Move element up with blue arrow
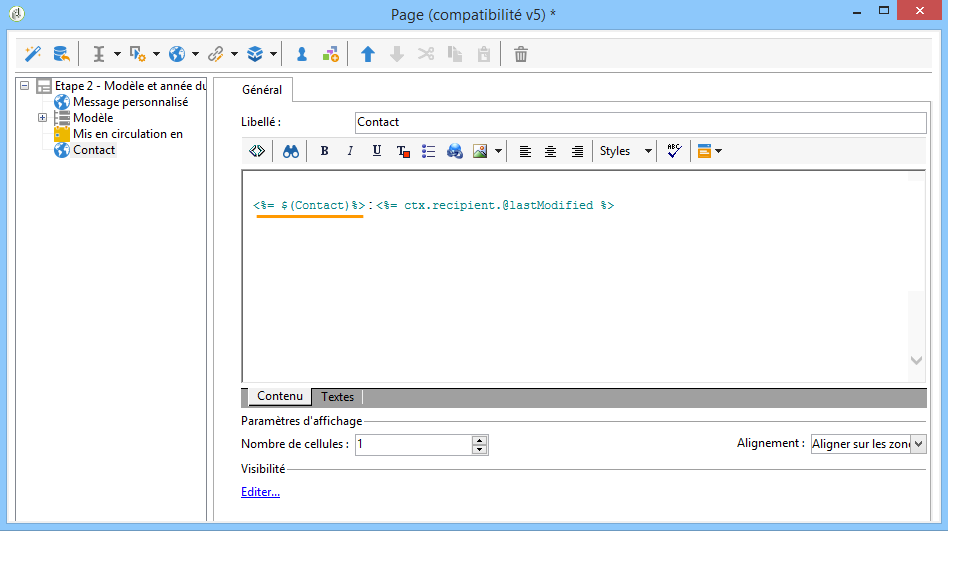This screenshot has height=561, width=979. point(368,54)
